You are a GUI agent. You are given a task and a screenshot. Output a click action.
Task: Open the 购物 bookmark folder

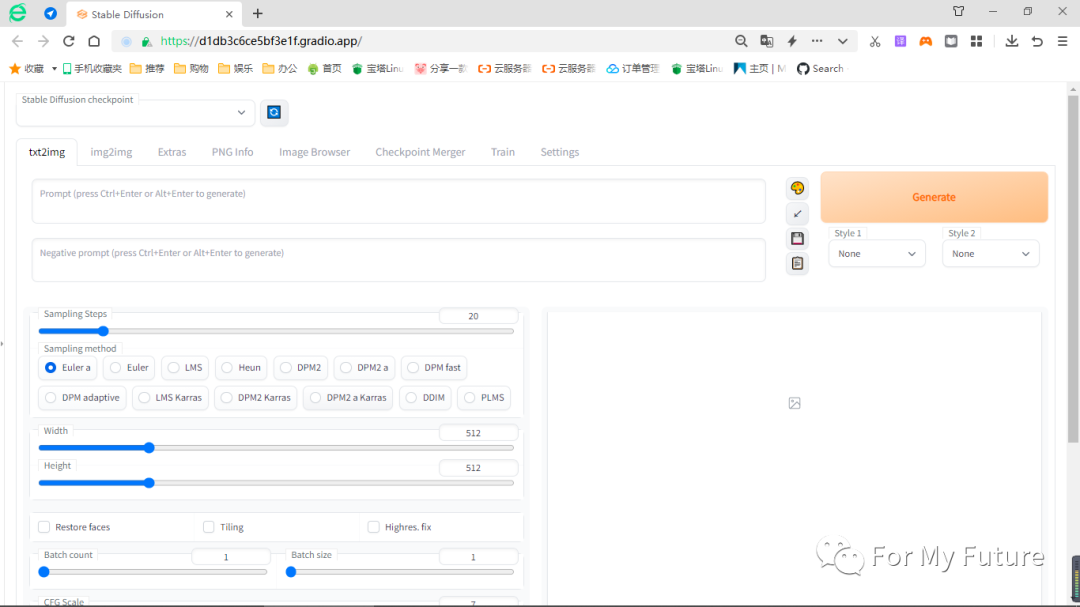pyautogui.click(x=191, y=68)
